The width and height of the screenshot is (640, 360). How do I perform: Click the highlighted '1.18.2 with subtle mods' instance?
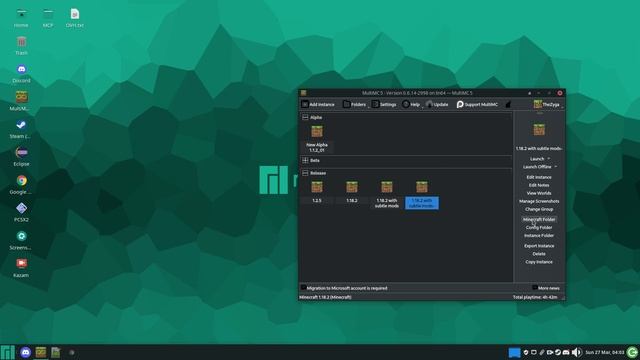422,194
